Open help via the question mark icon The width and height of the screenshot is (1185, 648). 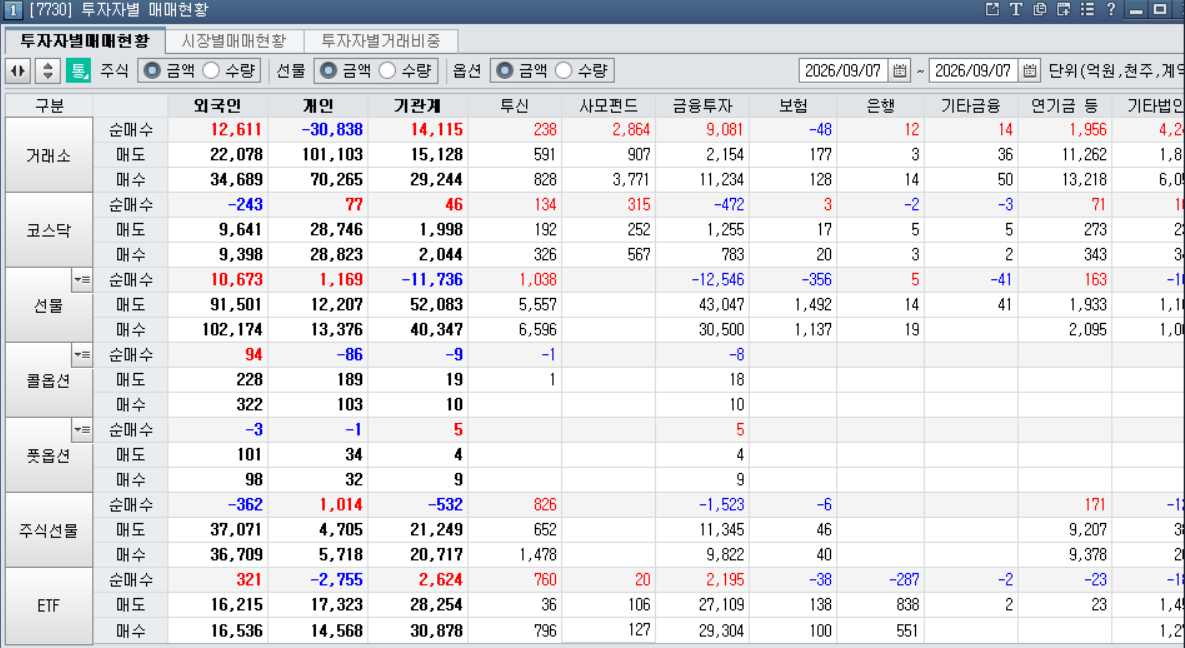[x=1111, y=10]
